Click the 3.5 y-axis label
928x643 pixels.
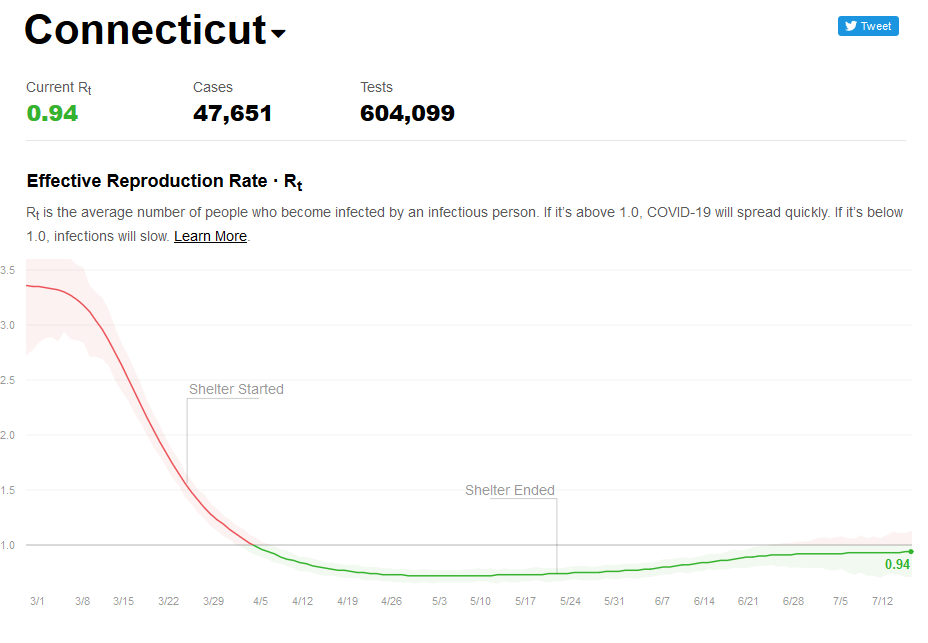point(8,270)
